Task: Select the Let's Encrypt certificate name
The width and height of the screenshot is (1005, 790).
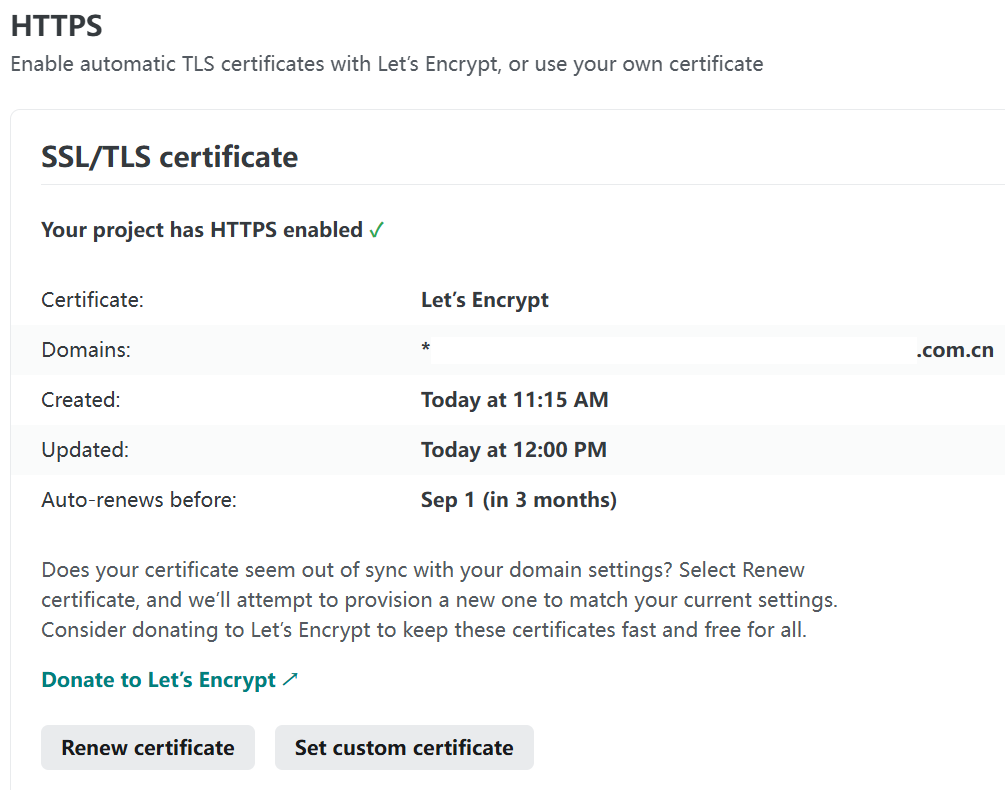Action: [x=484, y=299]
